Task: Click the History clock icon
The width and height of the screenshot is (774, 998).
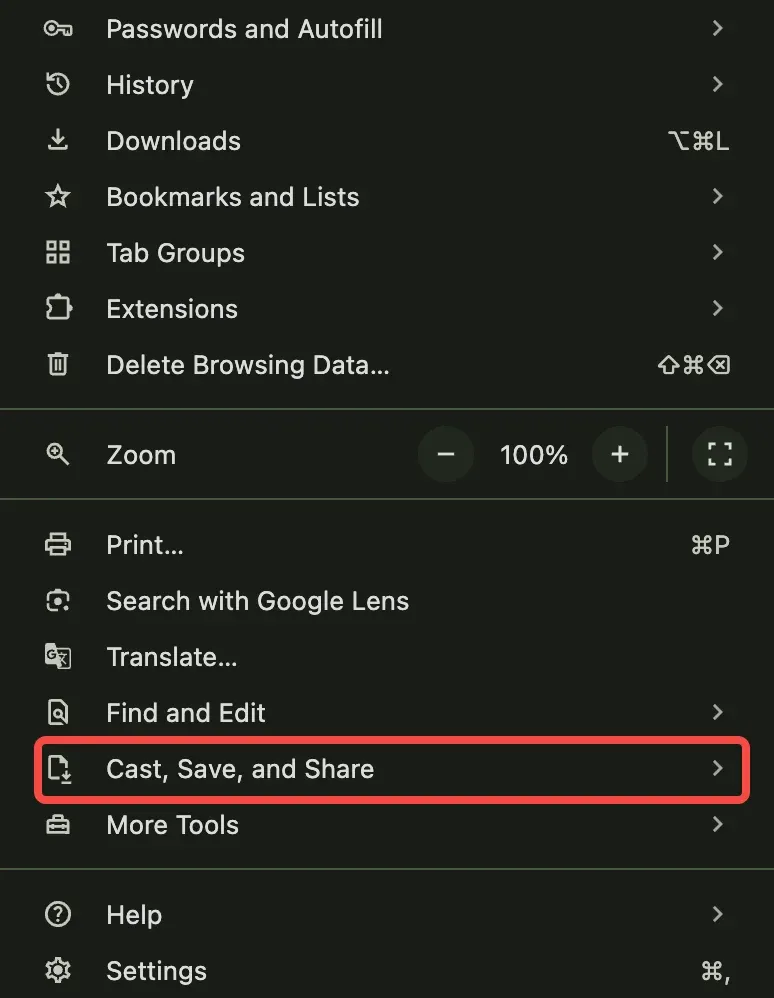Action: tap(58, 84)
